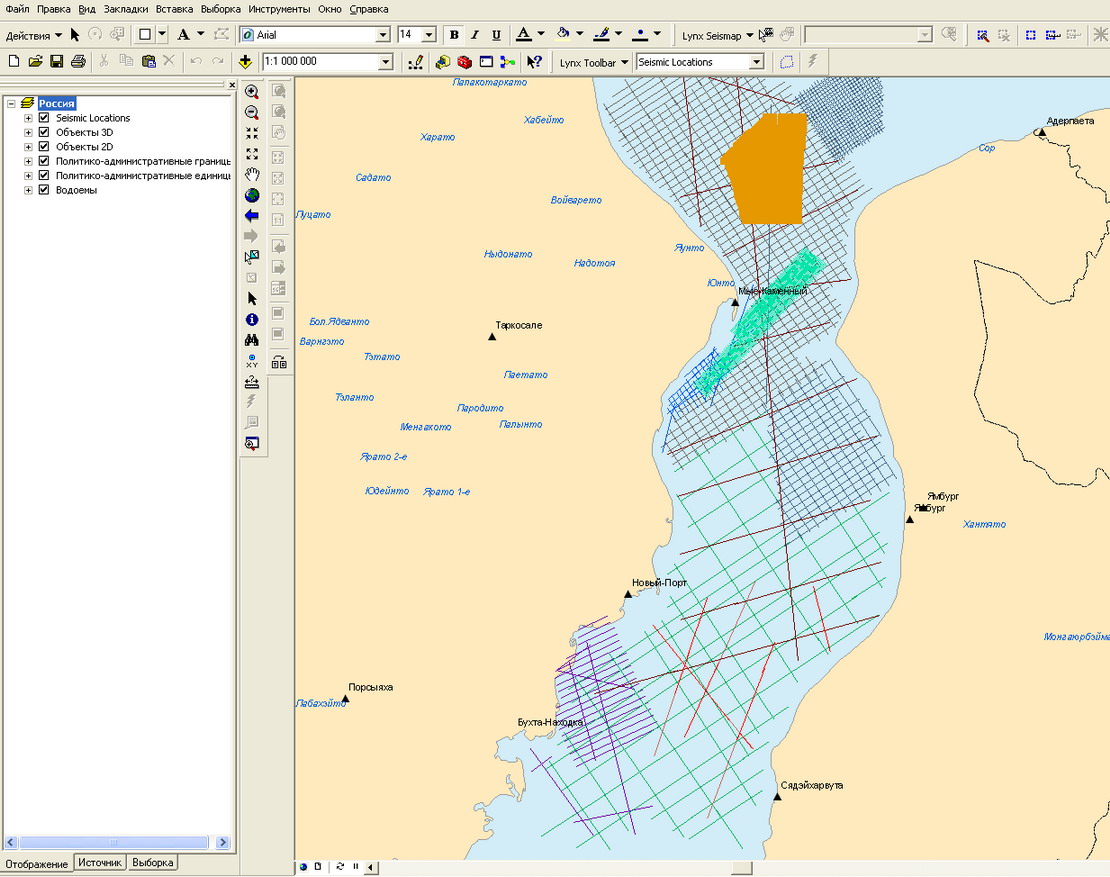
Task: Open the Справка menu
Action: click(x=369, y=9)
